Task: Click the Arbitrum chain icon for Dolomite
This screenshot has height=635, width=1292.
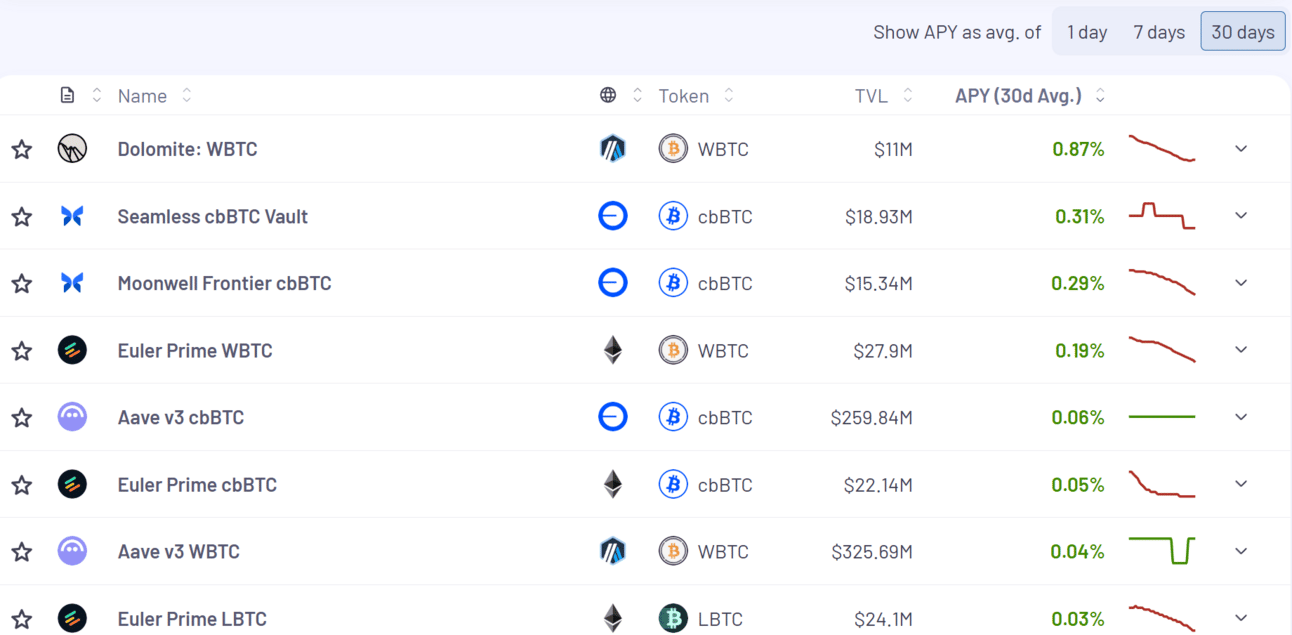Action: coord(612,149)
